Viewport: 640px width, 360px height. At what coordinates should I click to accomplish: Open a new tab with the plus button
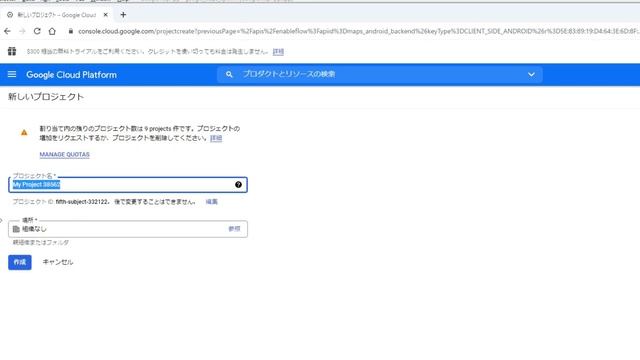(x=123, y=15)
